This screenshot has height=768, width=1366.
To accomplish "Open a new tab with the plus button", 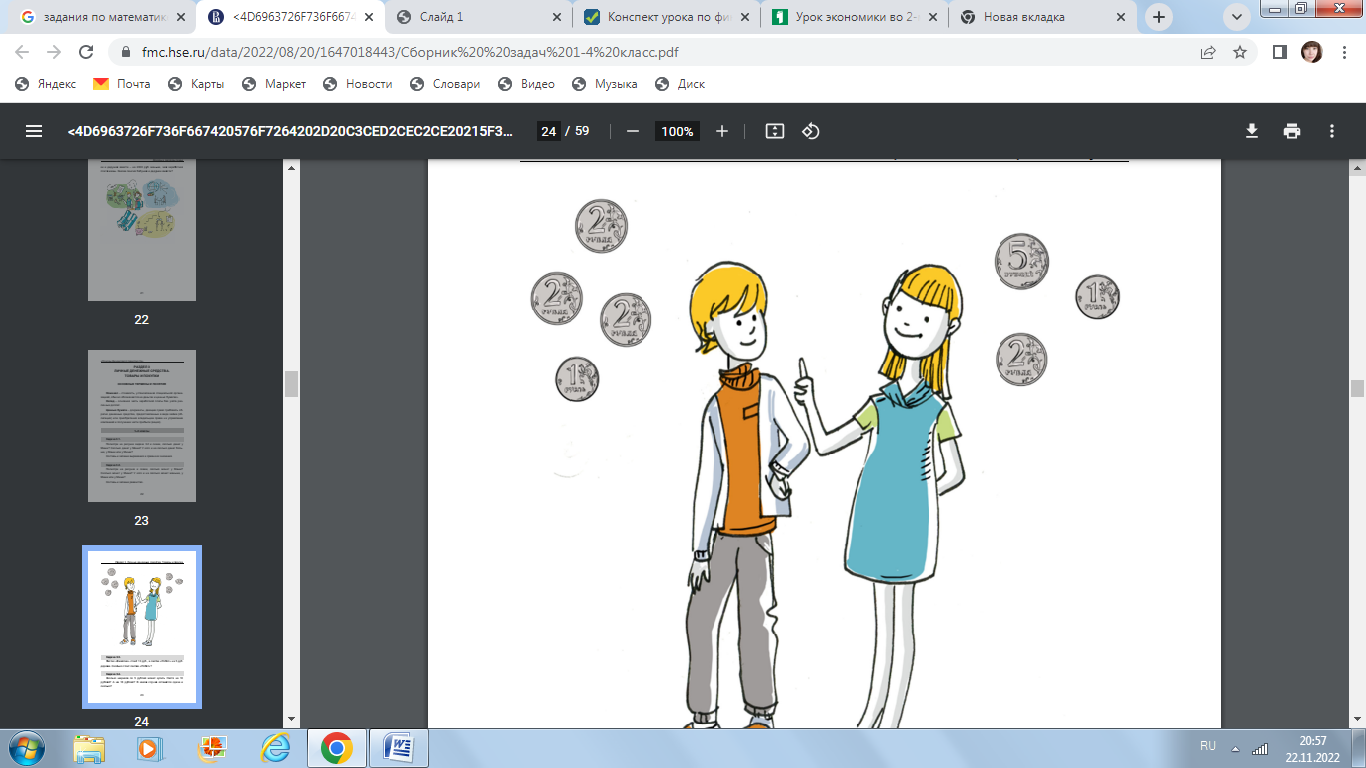I will point(1159,17).
